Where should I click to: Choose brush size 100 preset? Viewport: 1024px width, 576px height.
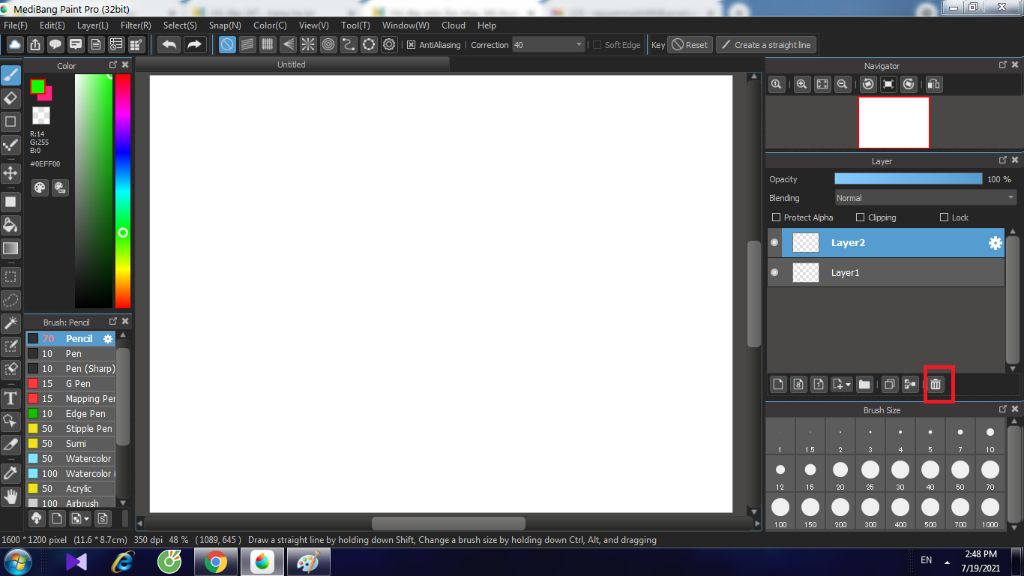pos(780,509)
